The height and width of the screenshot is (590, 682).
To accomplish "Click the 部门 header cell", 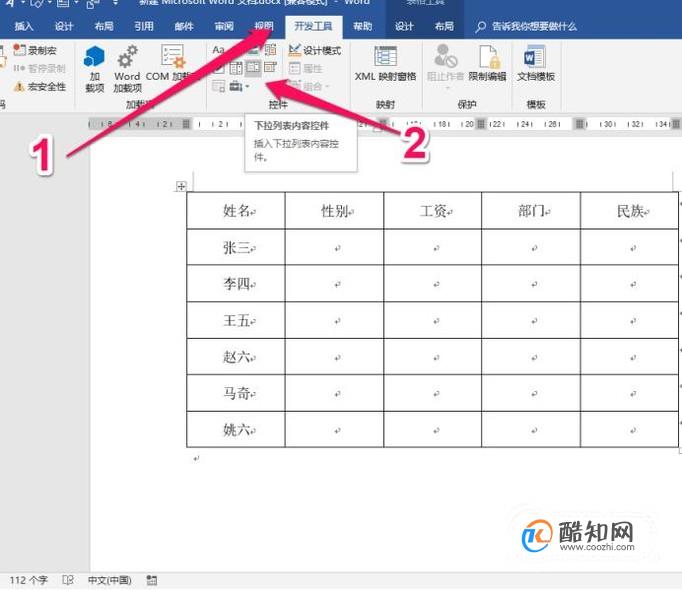I will [531, 211].
